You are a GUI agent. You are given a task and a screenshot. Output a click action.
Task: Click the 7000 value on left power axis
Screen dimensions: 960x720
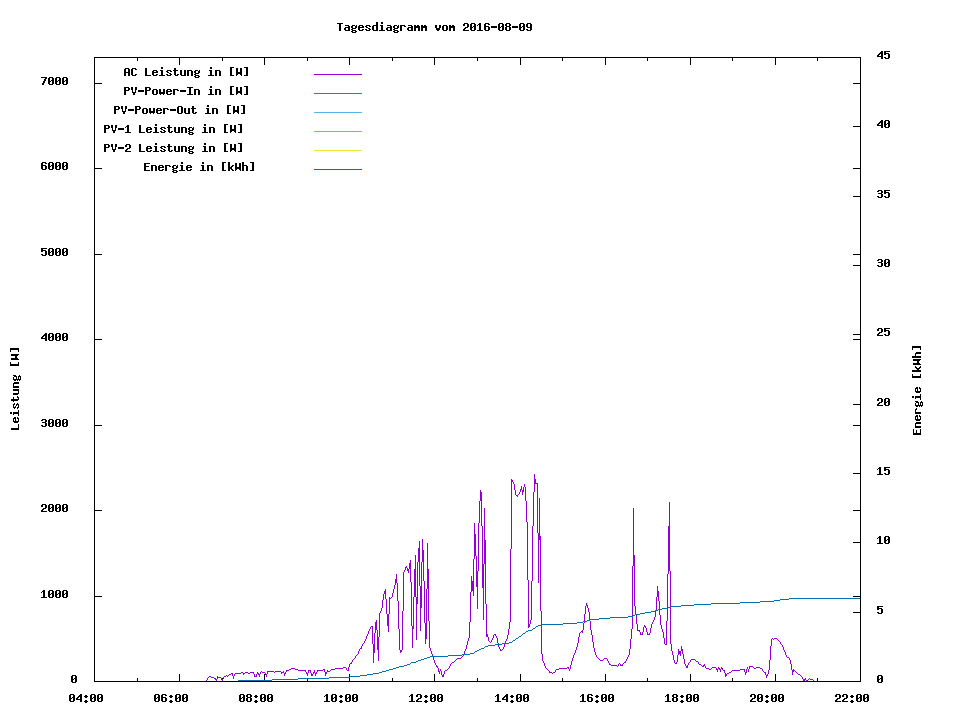pos(55,82)
